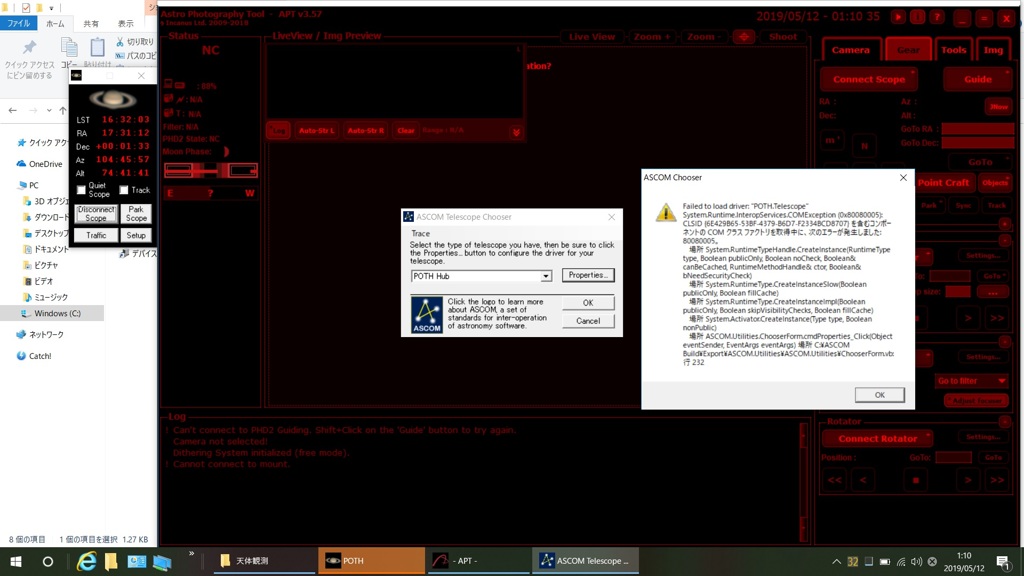Click rotator fast-rewind double arrow button

tap(835, 480)
